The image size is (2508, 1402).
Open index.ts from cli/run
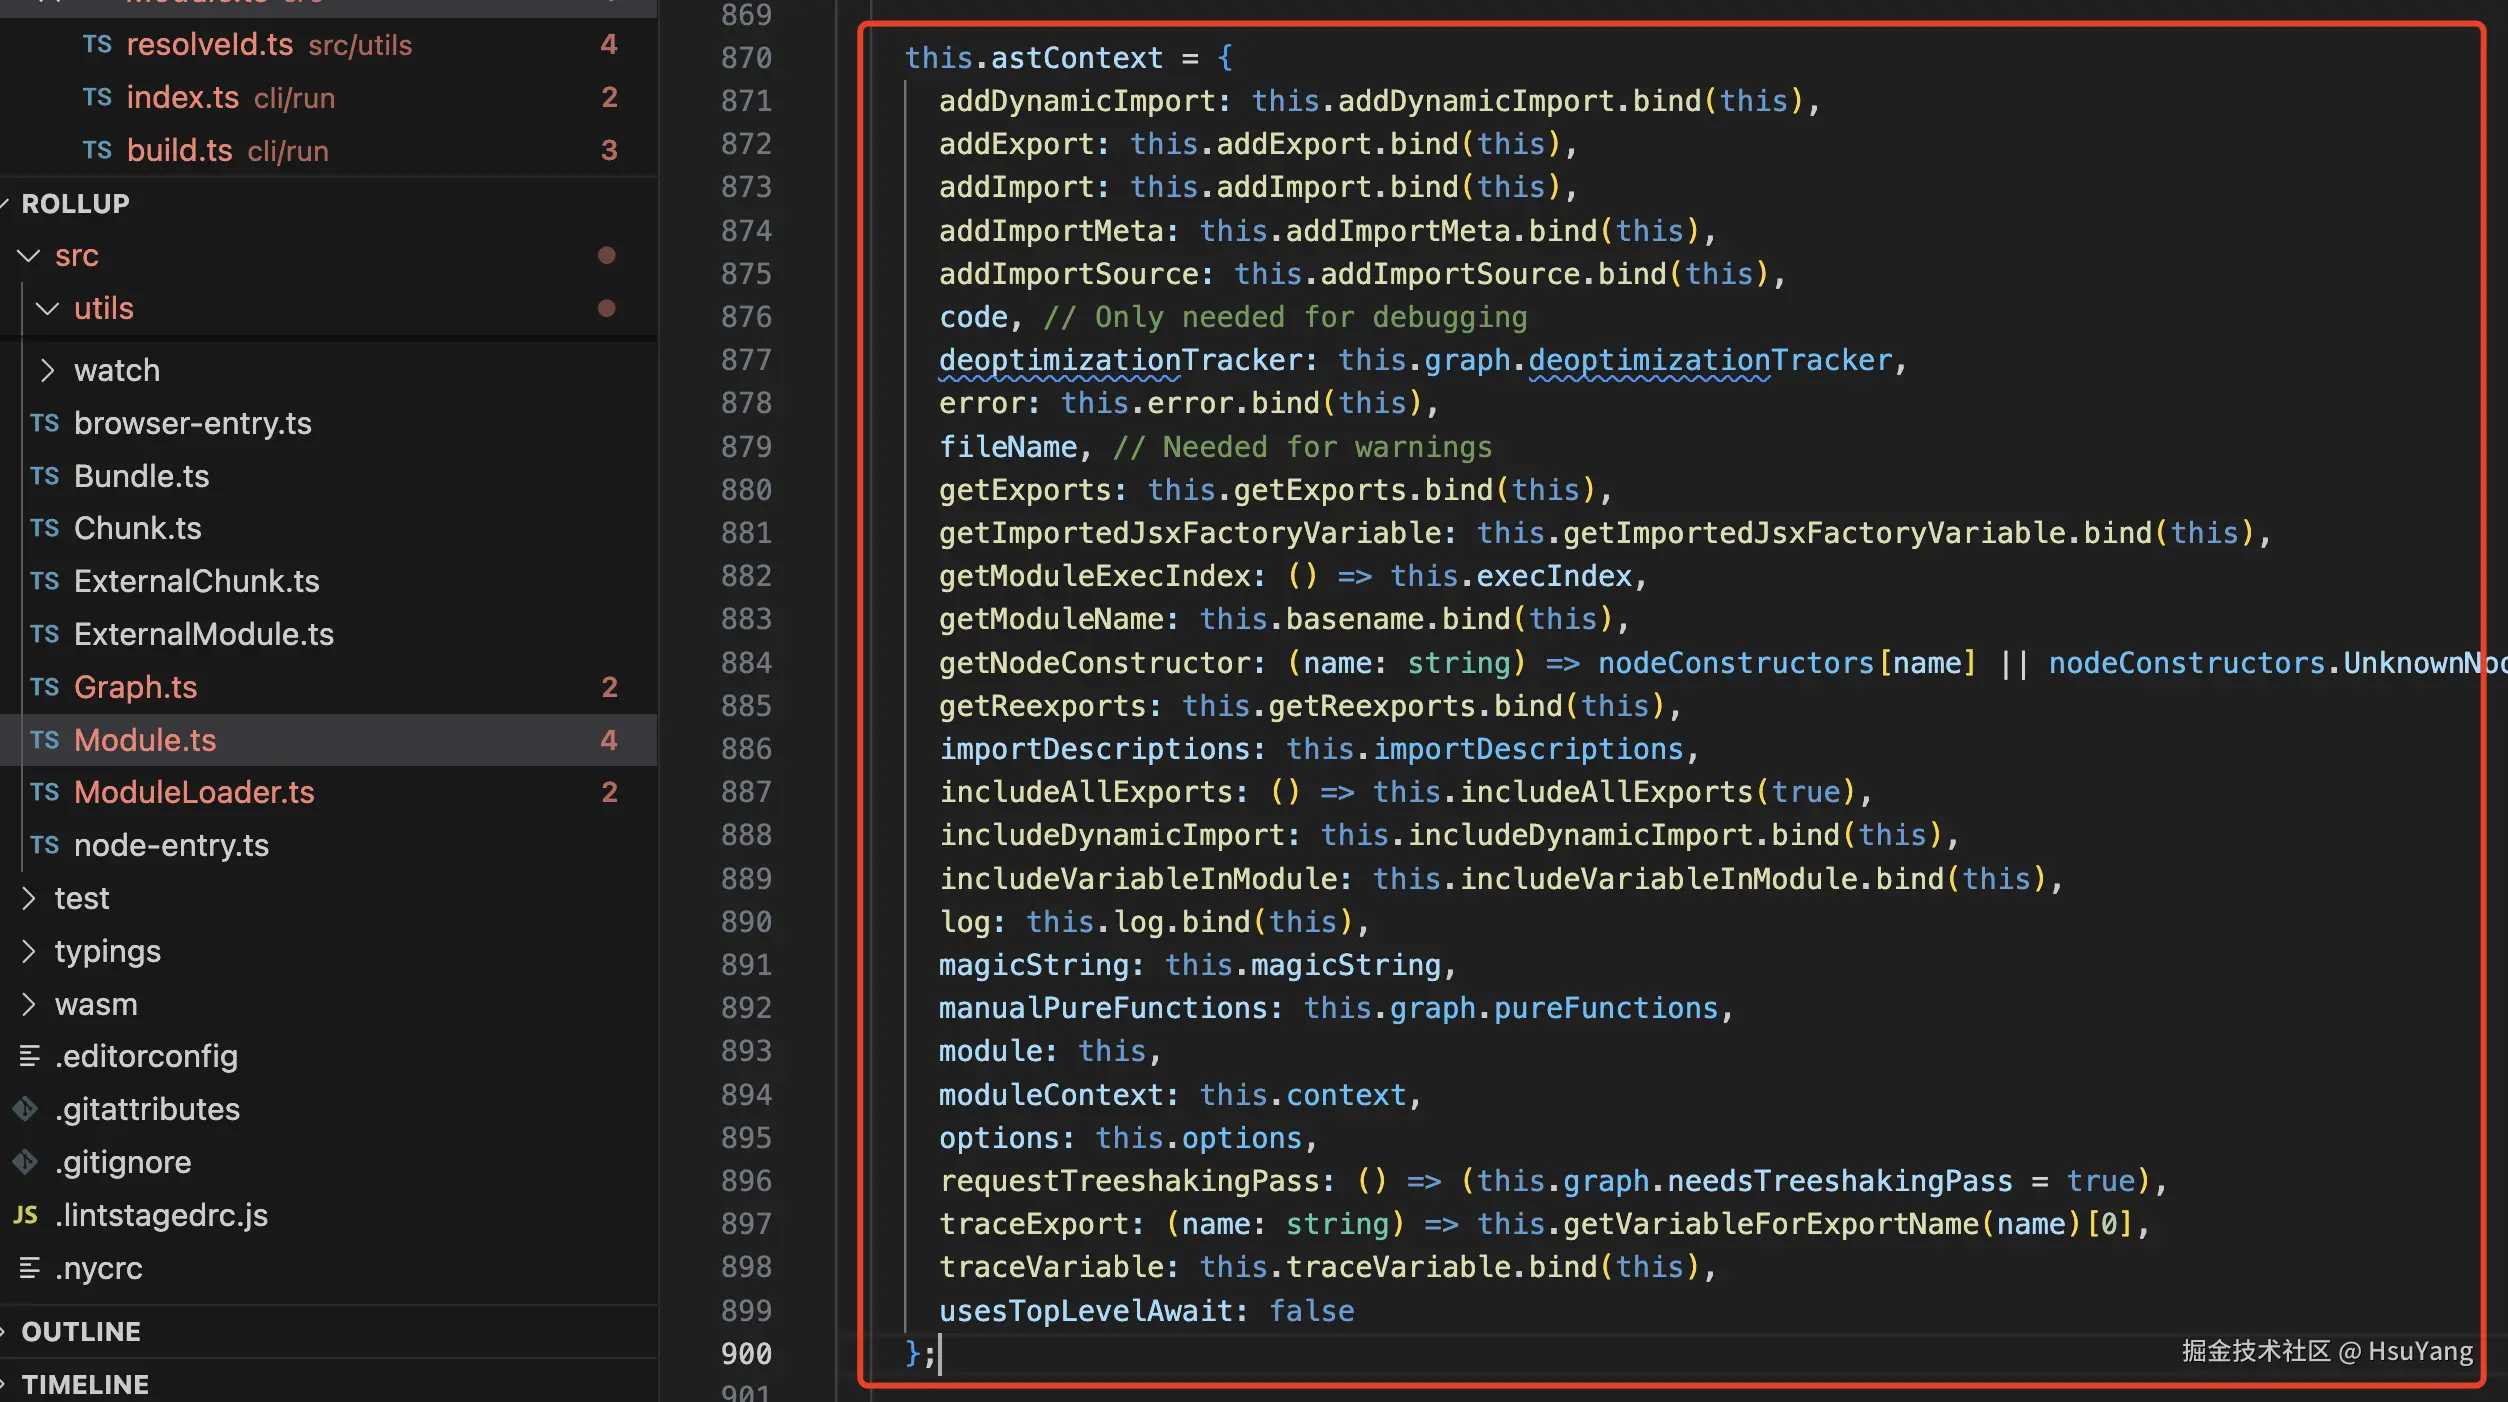[x=182, y=97]
